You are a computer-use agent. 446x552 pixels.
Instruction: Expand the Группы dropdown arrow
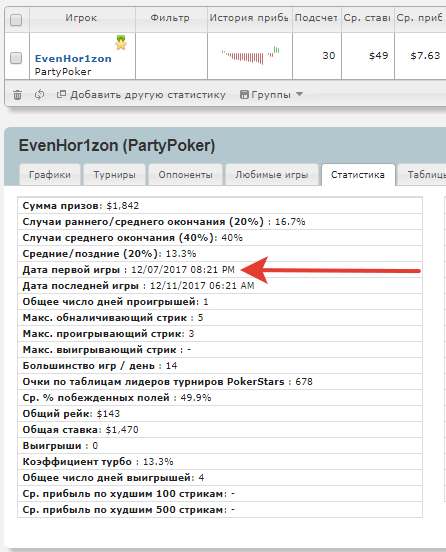pyautogui.click(x=299, y=94)
